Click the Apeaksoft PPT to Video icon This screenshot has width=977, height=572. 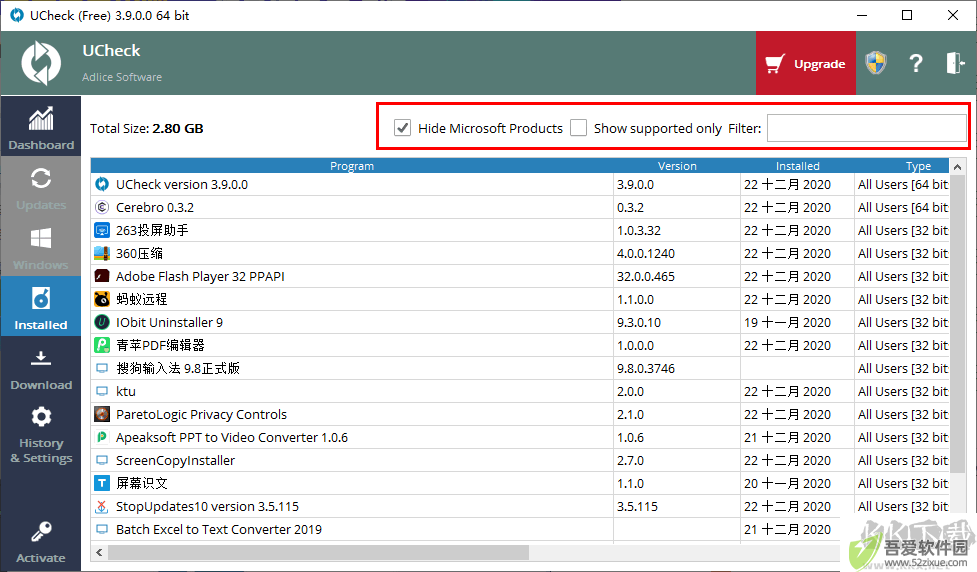[102, 437]
